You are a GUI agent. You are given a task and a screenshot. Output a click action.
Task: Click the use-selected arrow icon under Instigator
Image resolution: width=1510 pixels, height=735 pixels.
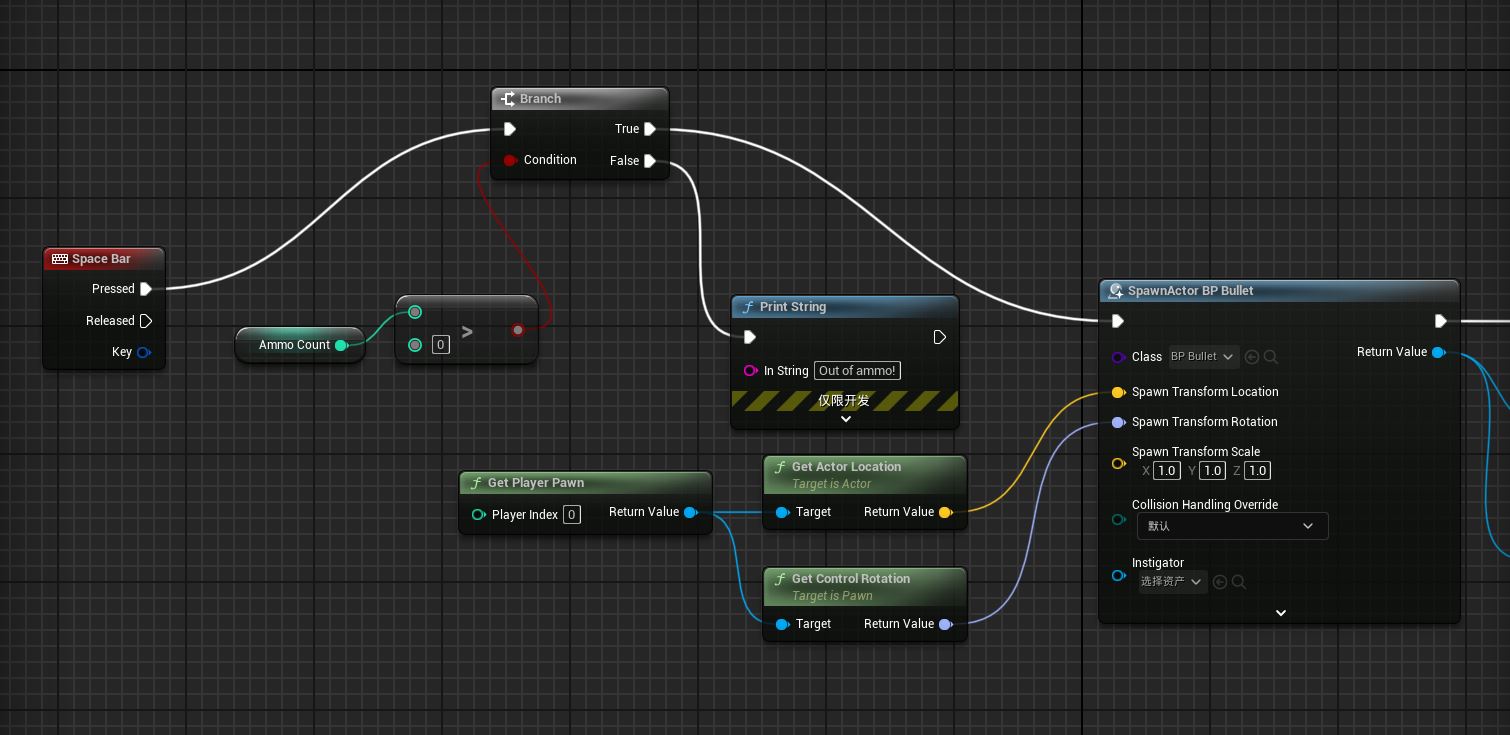click(1219, 582)
